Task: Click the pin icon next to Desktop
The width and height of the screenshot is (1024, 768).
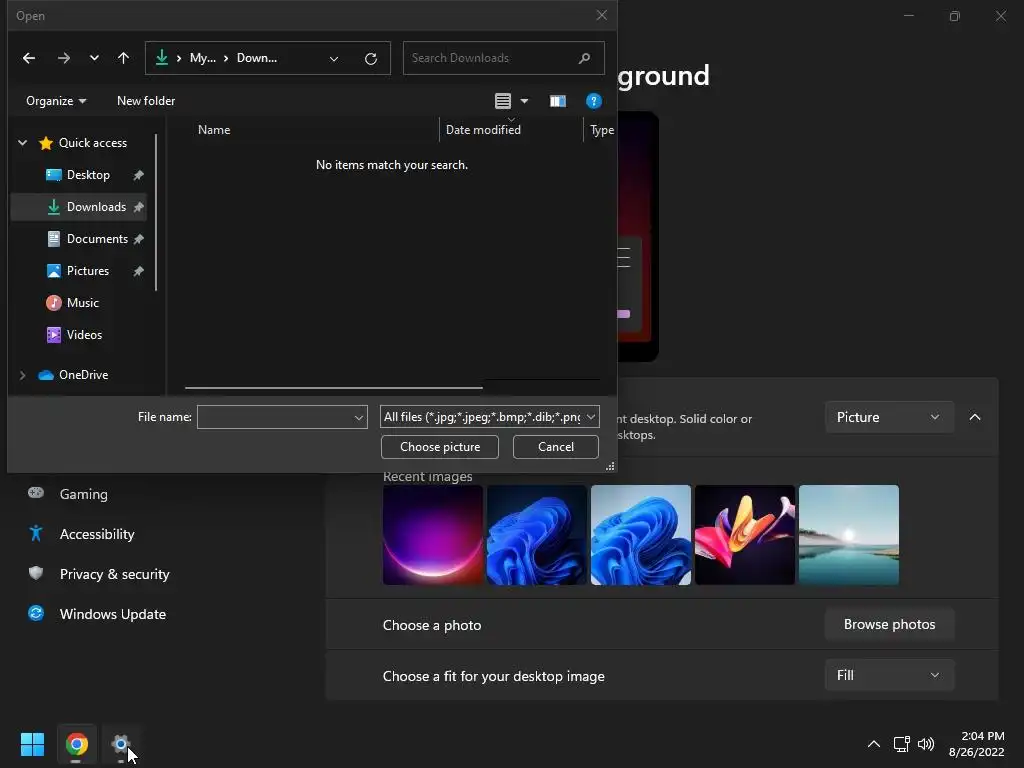Action: tap(138, 175)
